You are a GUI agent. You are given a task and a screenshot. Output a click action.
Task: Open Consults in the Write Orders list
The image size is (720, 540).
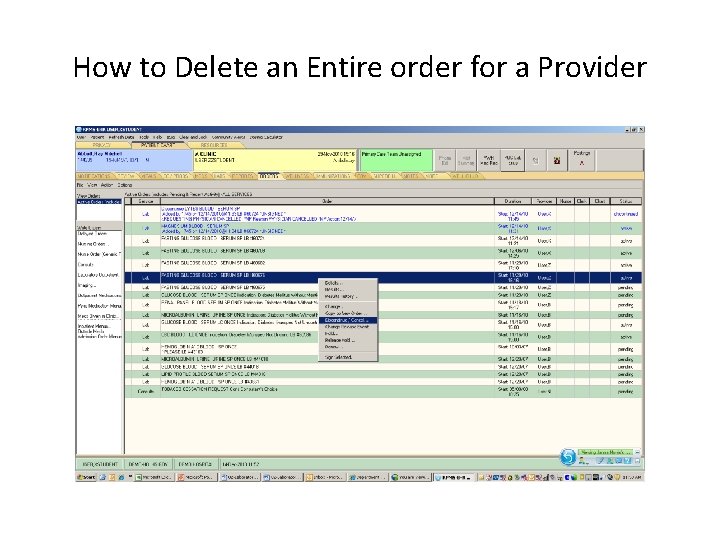(x=86, y=264)
